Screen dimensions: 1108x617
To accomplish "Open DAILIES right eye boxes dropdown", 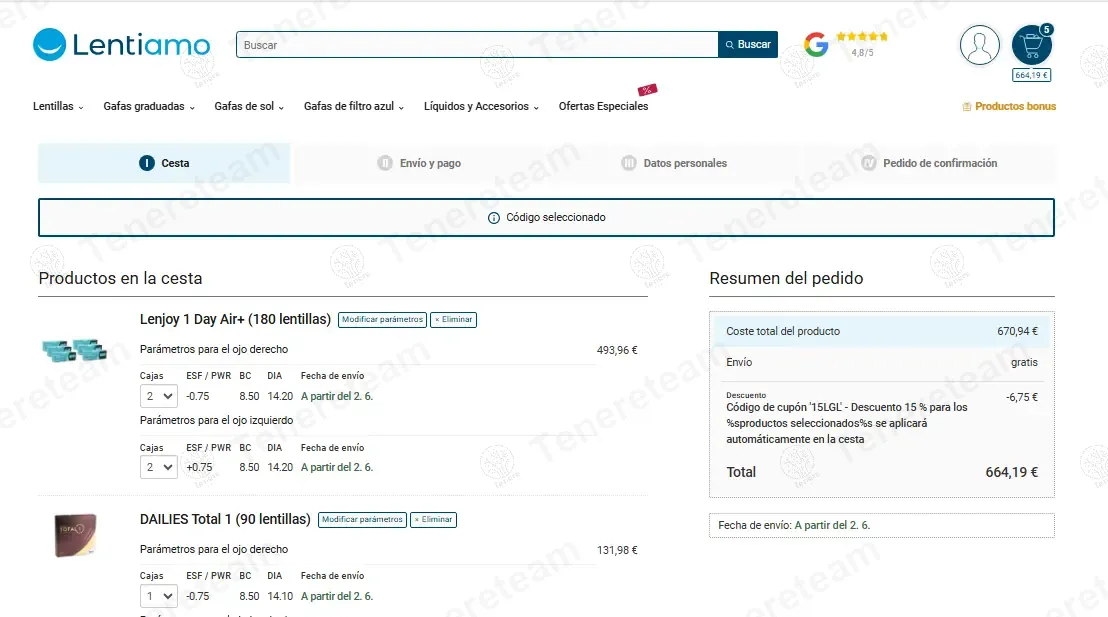I will click(x=158, y=596).
